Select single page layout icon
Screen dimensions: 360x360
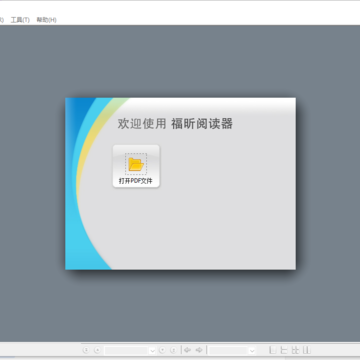[x=273, y=350]
